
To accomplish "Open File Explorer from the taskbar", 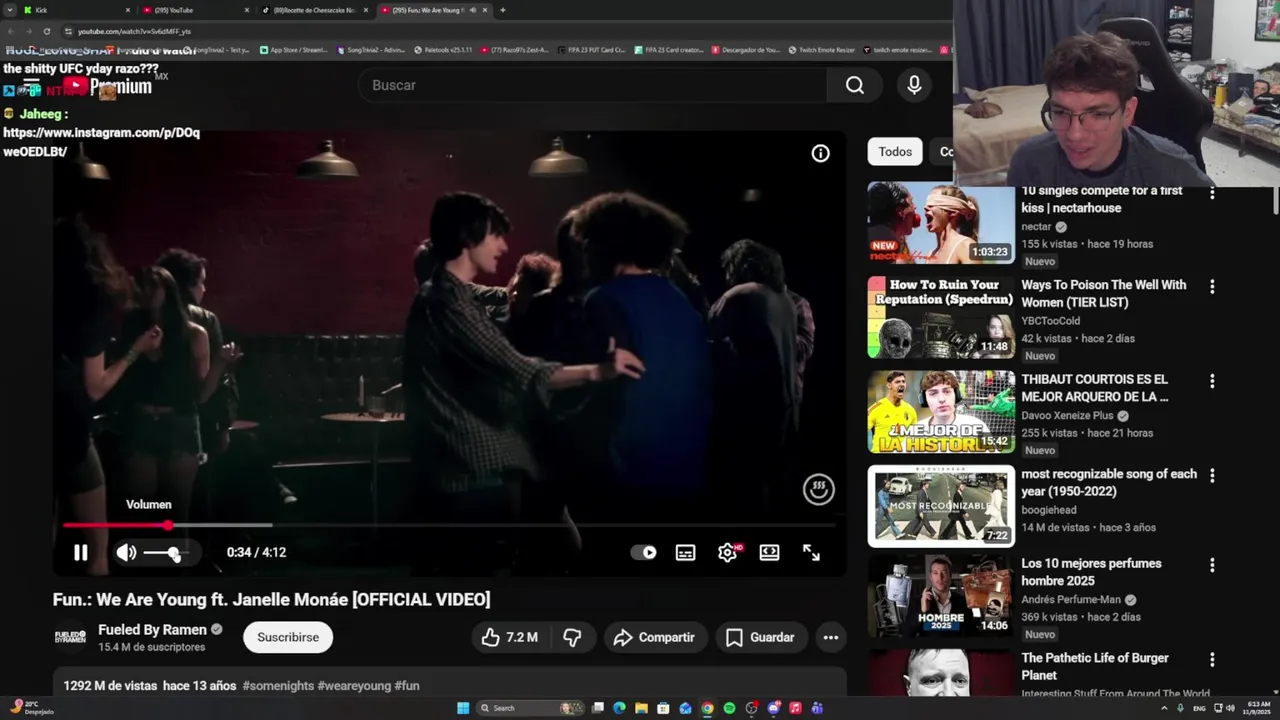I will tap(641, 708).
